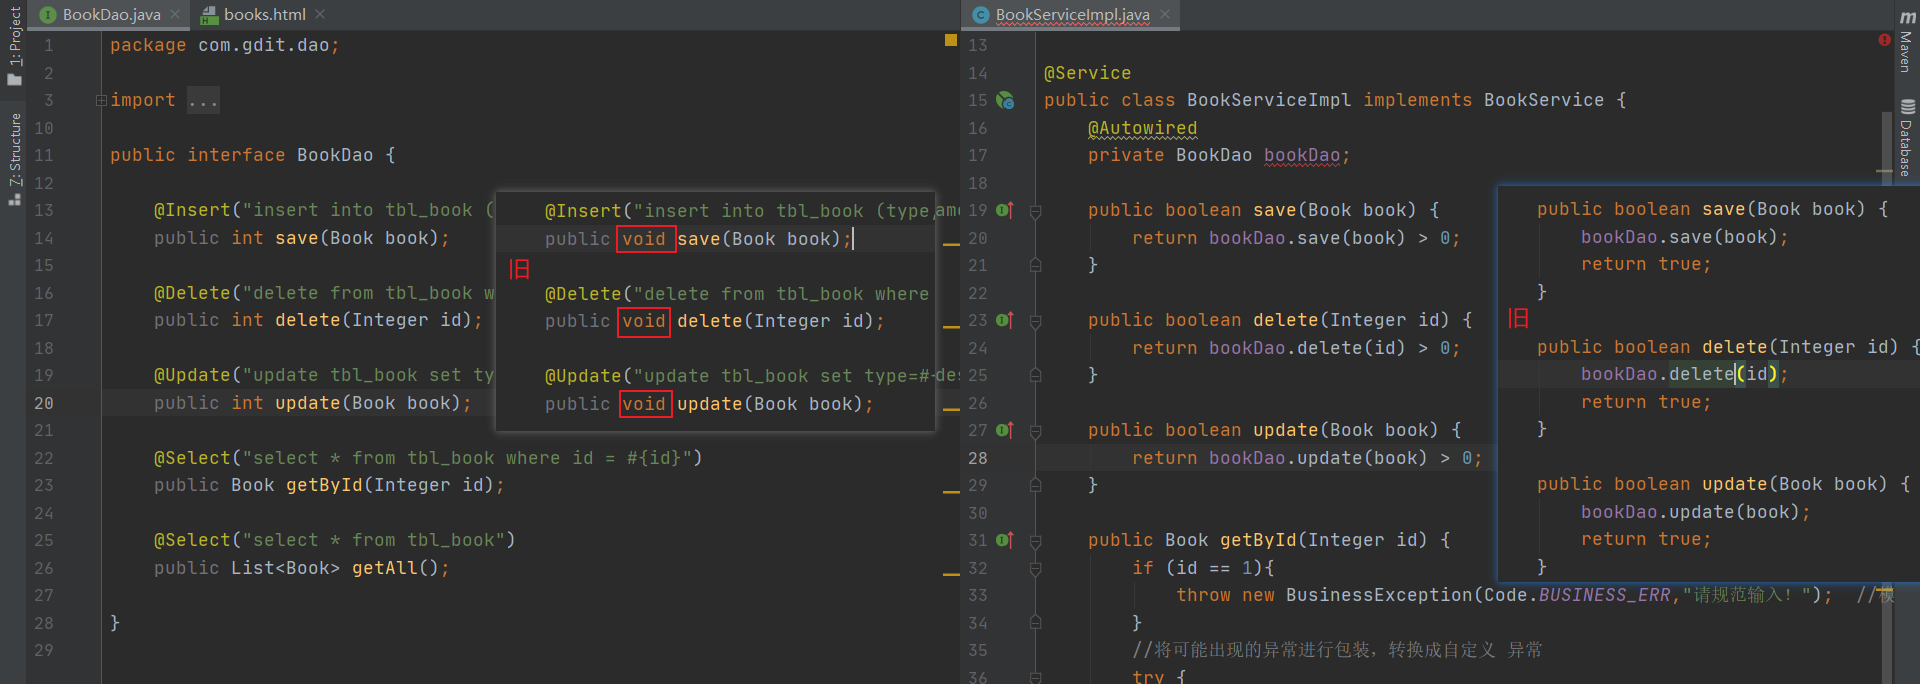Click the @Autowired annotation on line 16

pyautogui.click(x=1142, y=128)
